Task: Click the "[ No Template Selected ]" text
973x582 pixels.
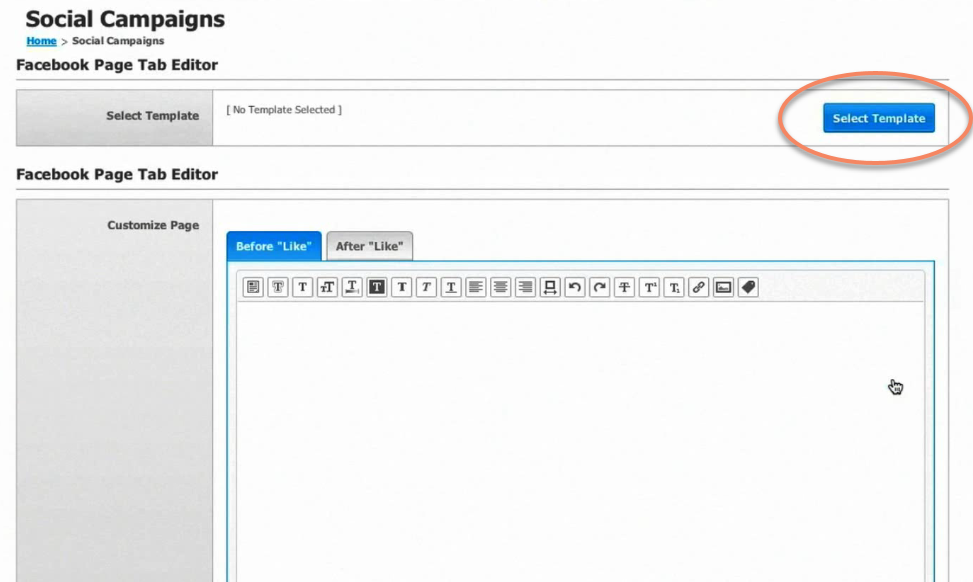Action: [284, 110]
